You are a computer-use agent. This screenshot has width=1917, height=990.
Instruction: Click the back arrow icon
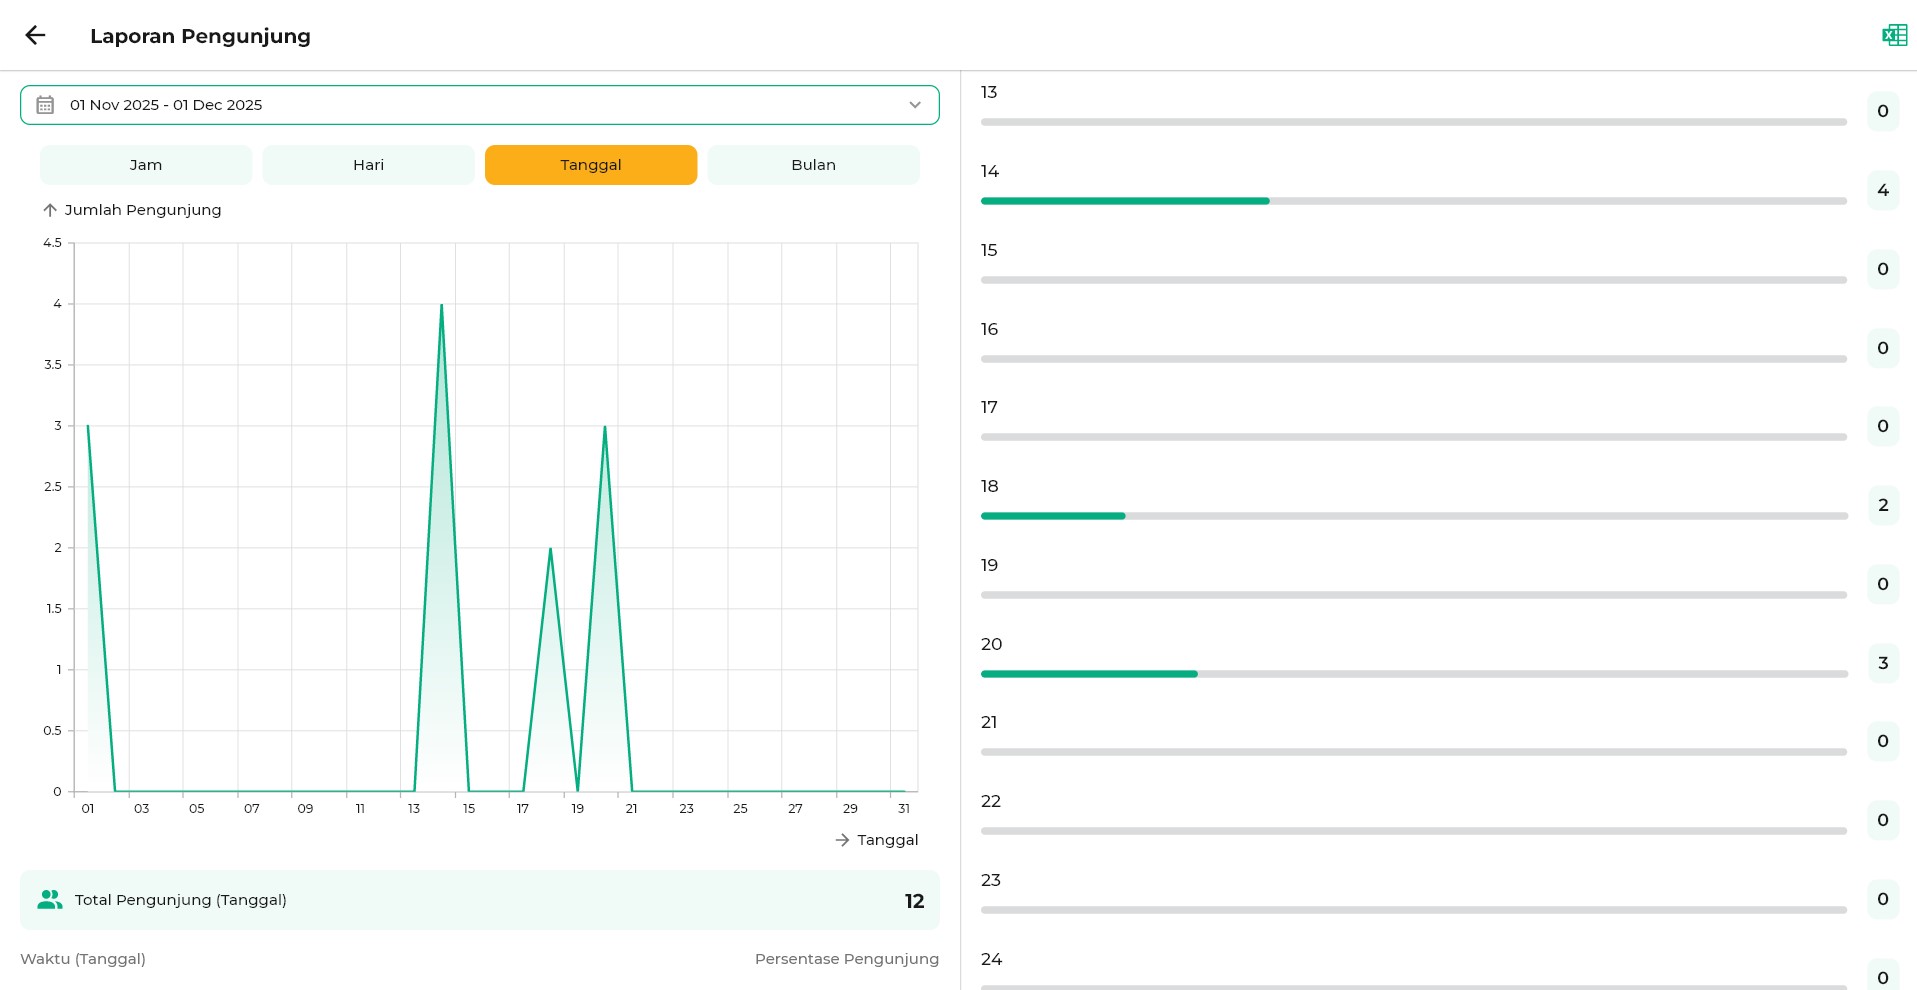[36, 36]
